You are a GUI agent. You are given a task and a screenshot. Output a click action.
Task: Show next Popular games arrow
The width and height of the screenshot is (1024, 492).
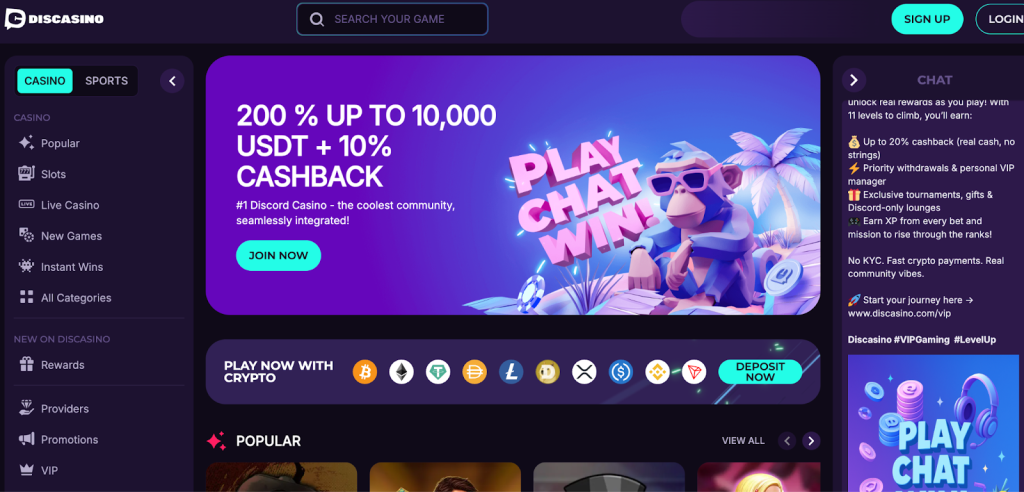click(x=811, y=441)
